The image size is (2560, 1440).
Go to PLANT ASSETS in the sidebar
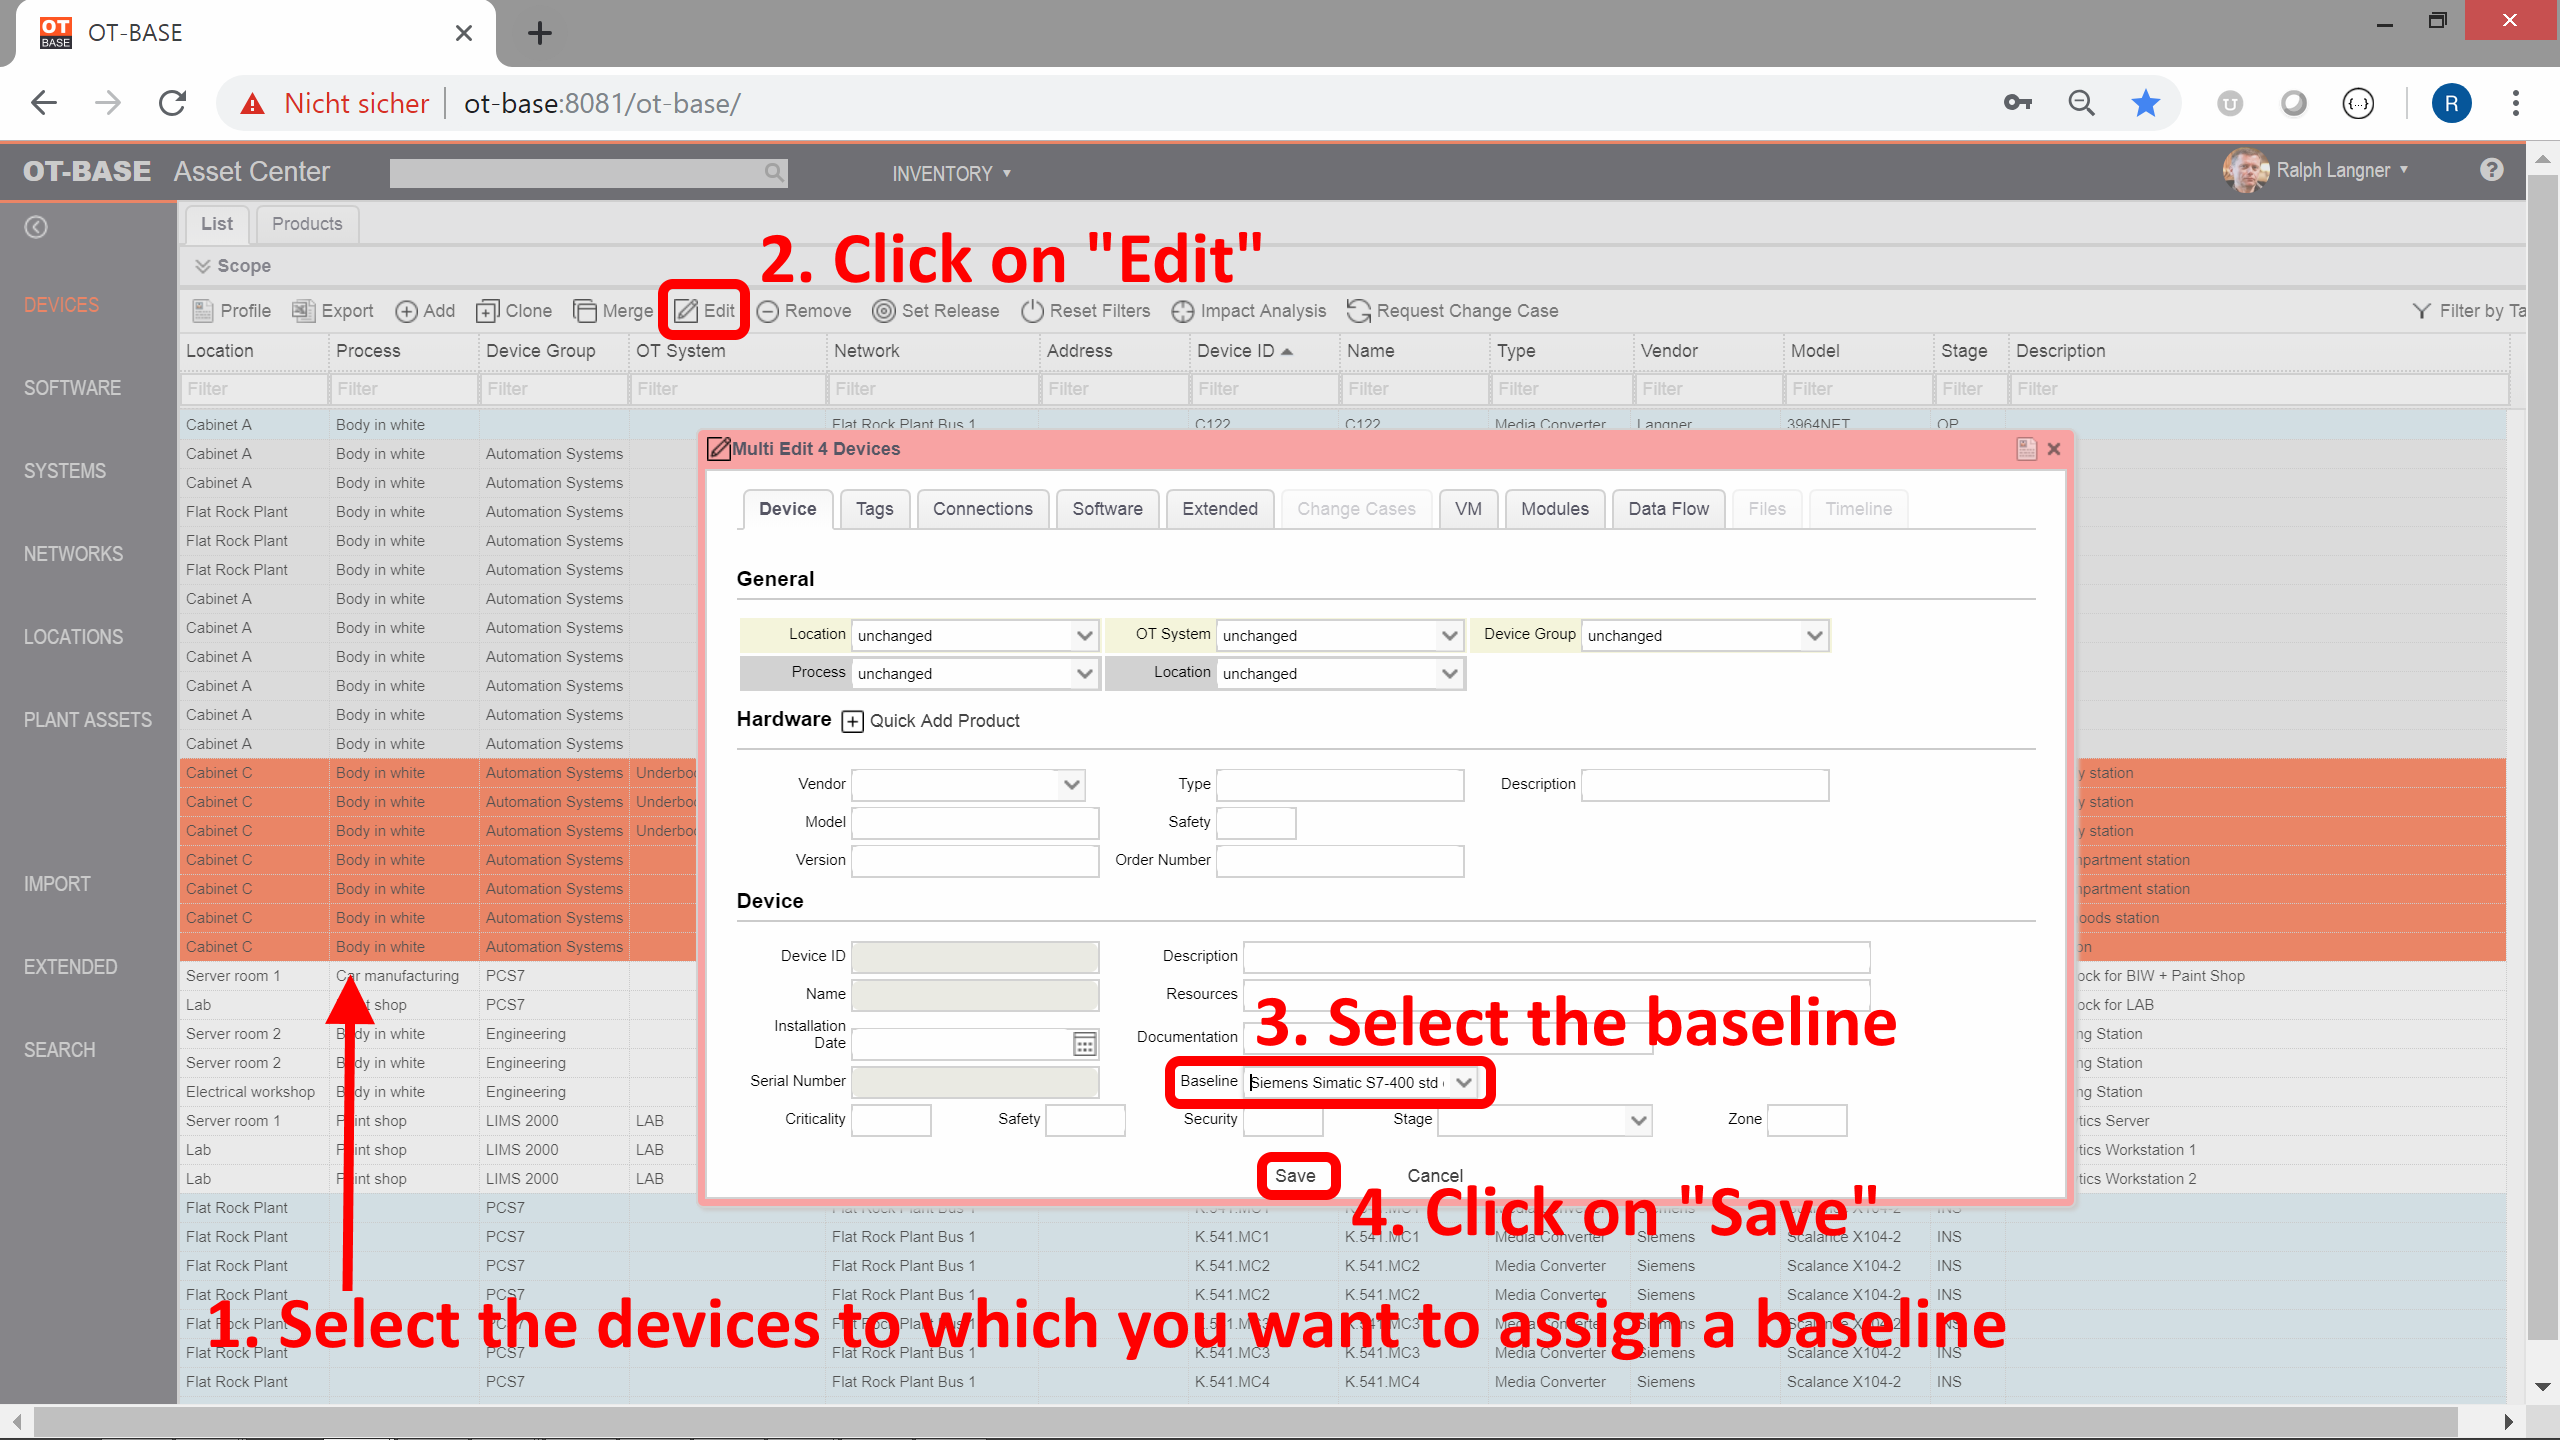88,720
